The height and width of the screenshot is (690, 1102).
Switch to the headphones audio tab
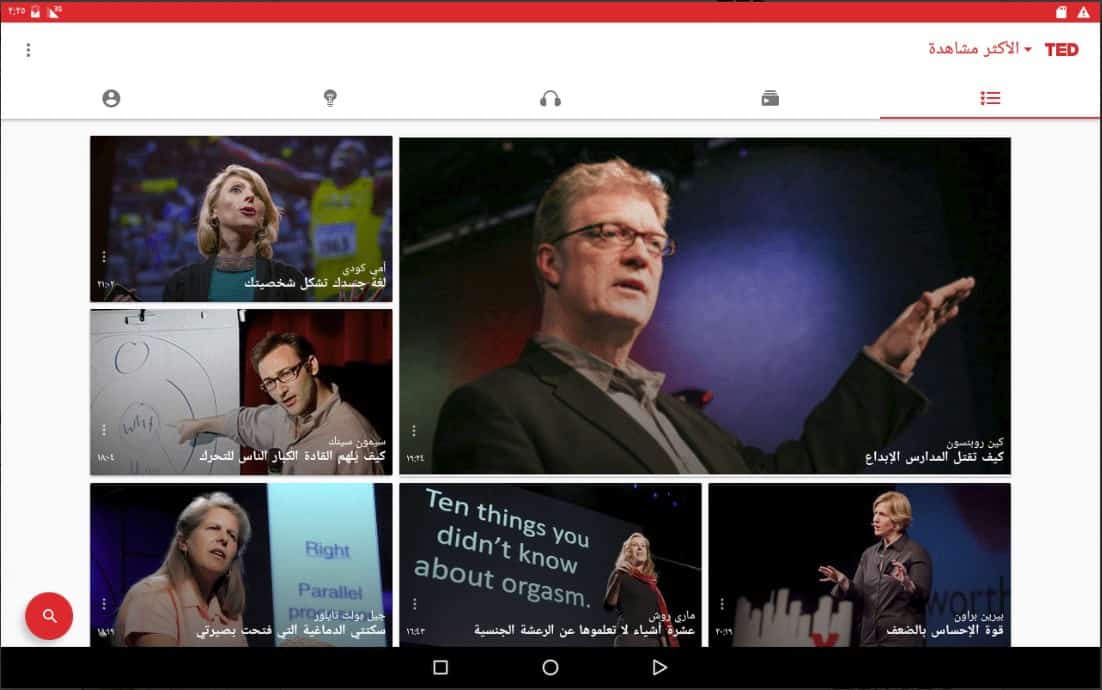coord(550,98)
